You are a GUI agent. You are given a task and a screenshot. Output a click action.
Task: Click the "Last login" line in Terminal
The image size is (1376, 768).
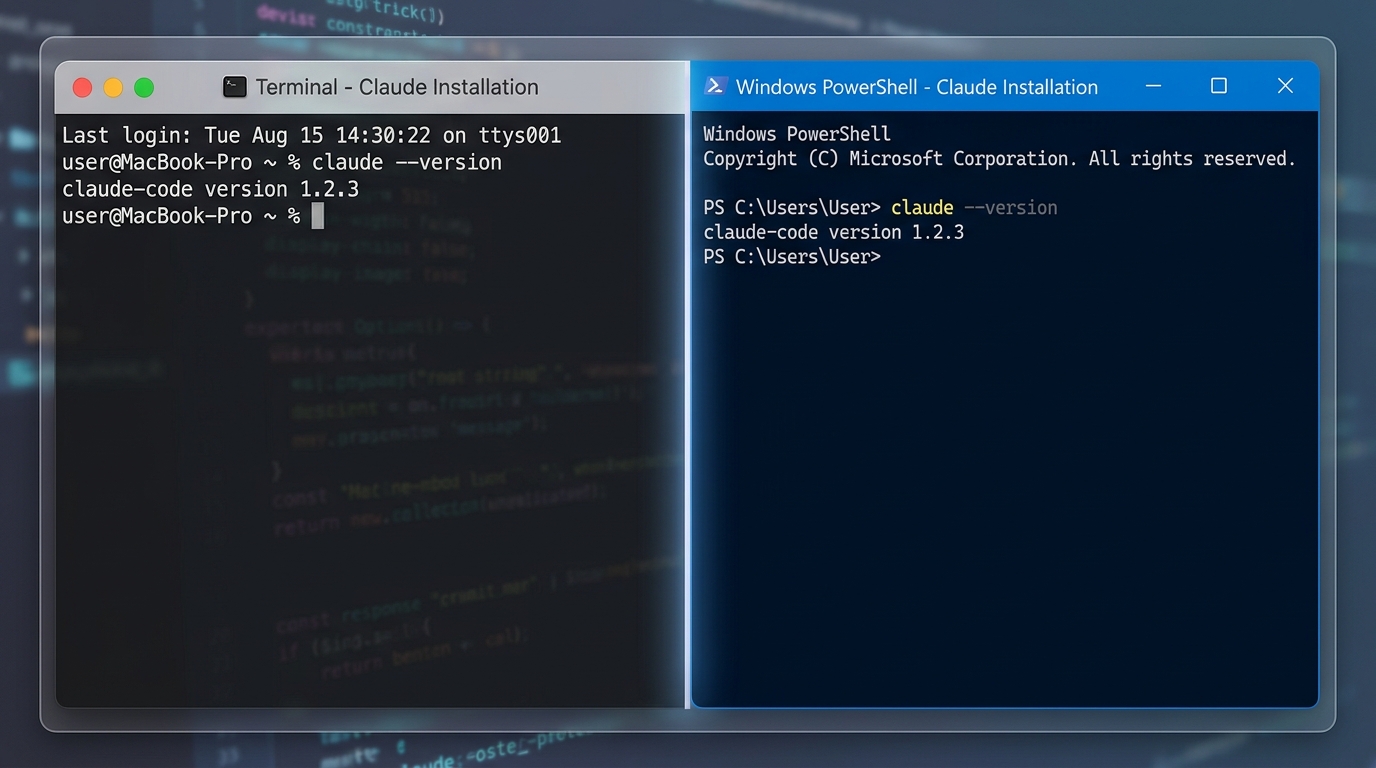coord(311,135)
